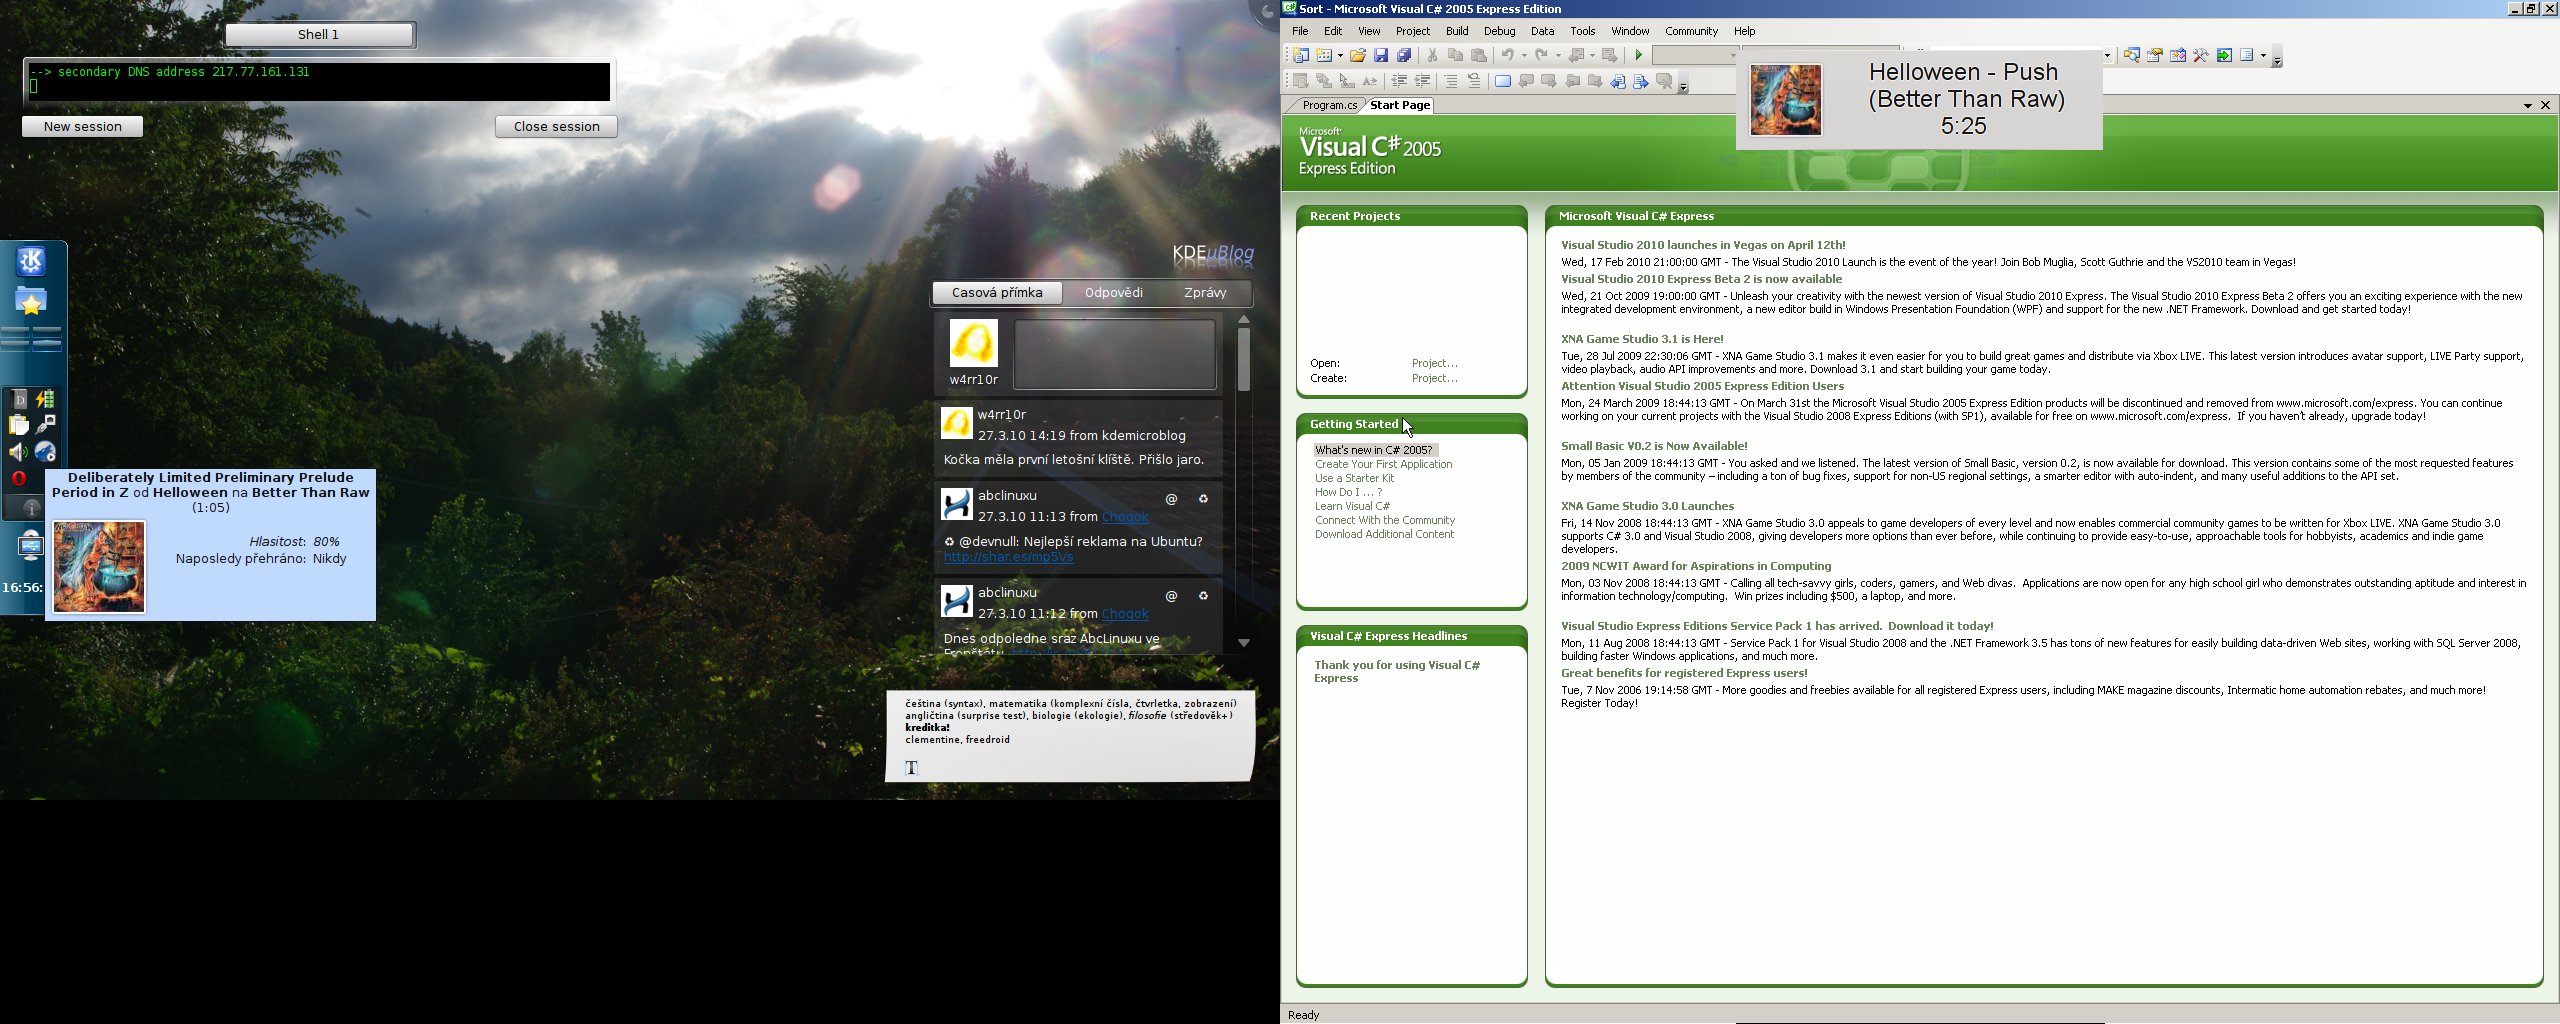Switch to Program.cs tab

1329,105
